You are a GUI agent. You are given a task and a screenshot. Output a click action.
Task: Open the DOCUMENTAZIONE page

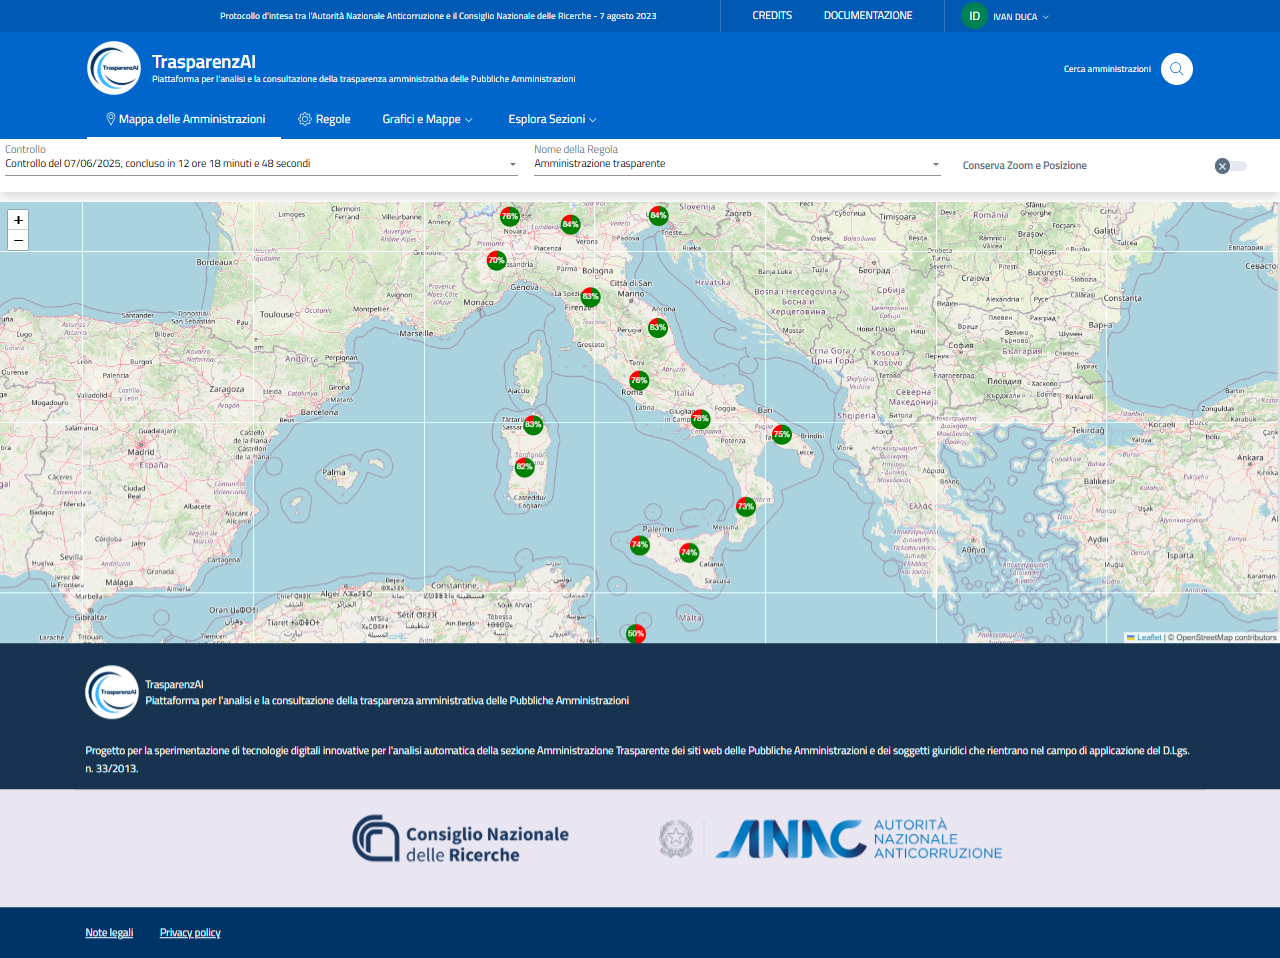868,16
